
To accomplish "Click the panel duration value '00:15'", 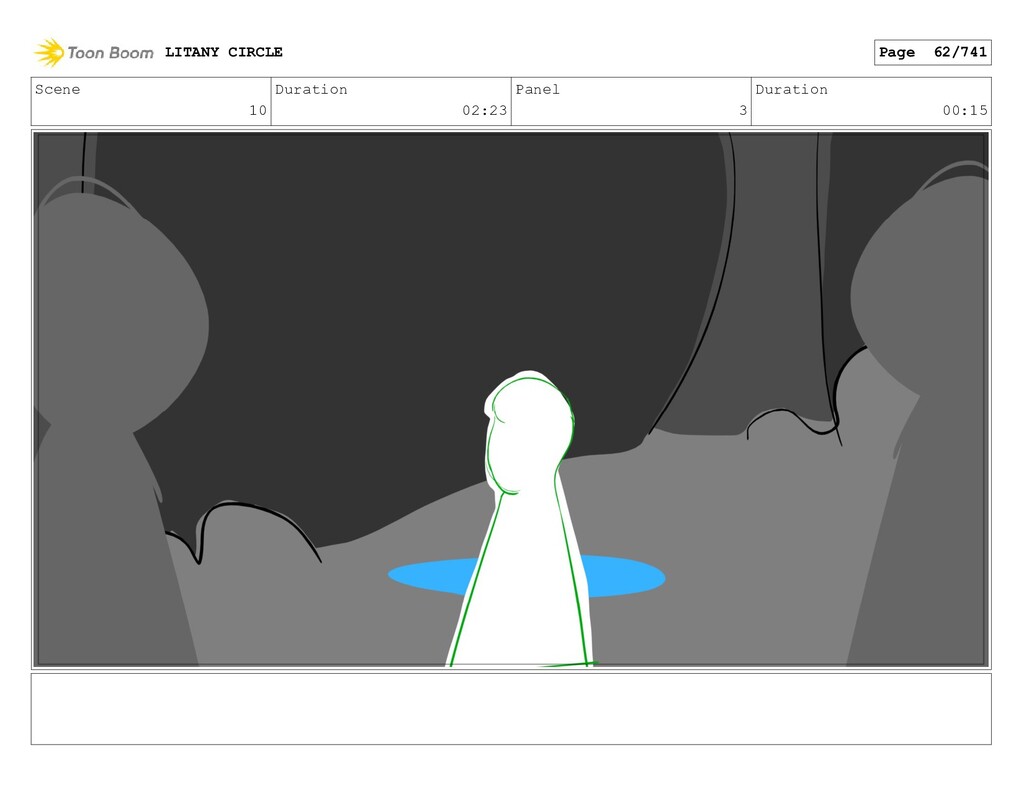I will tap(965, 110).
